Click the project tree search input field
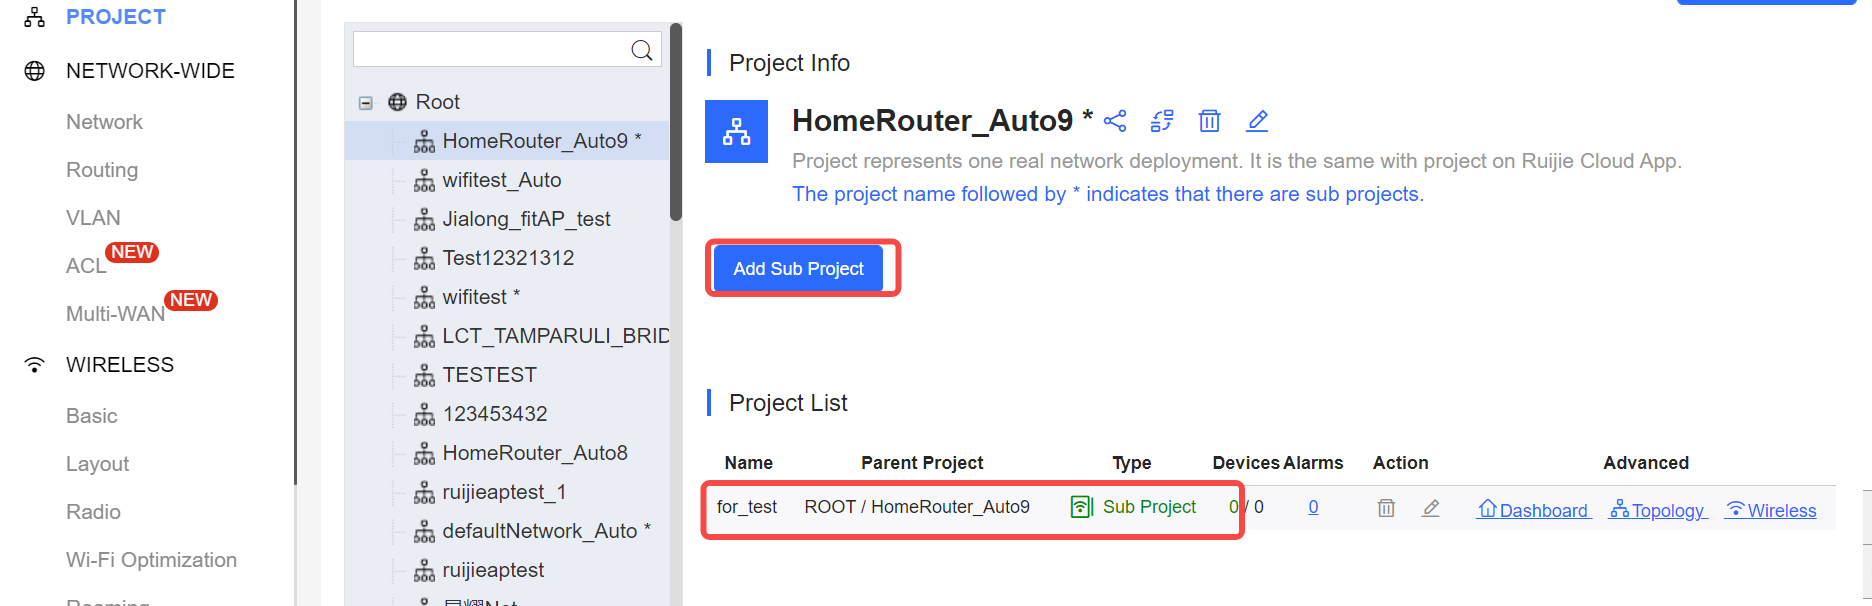This screenshot has width=1872, height=606. pos(490,50)
